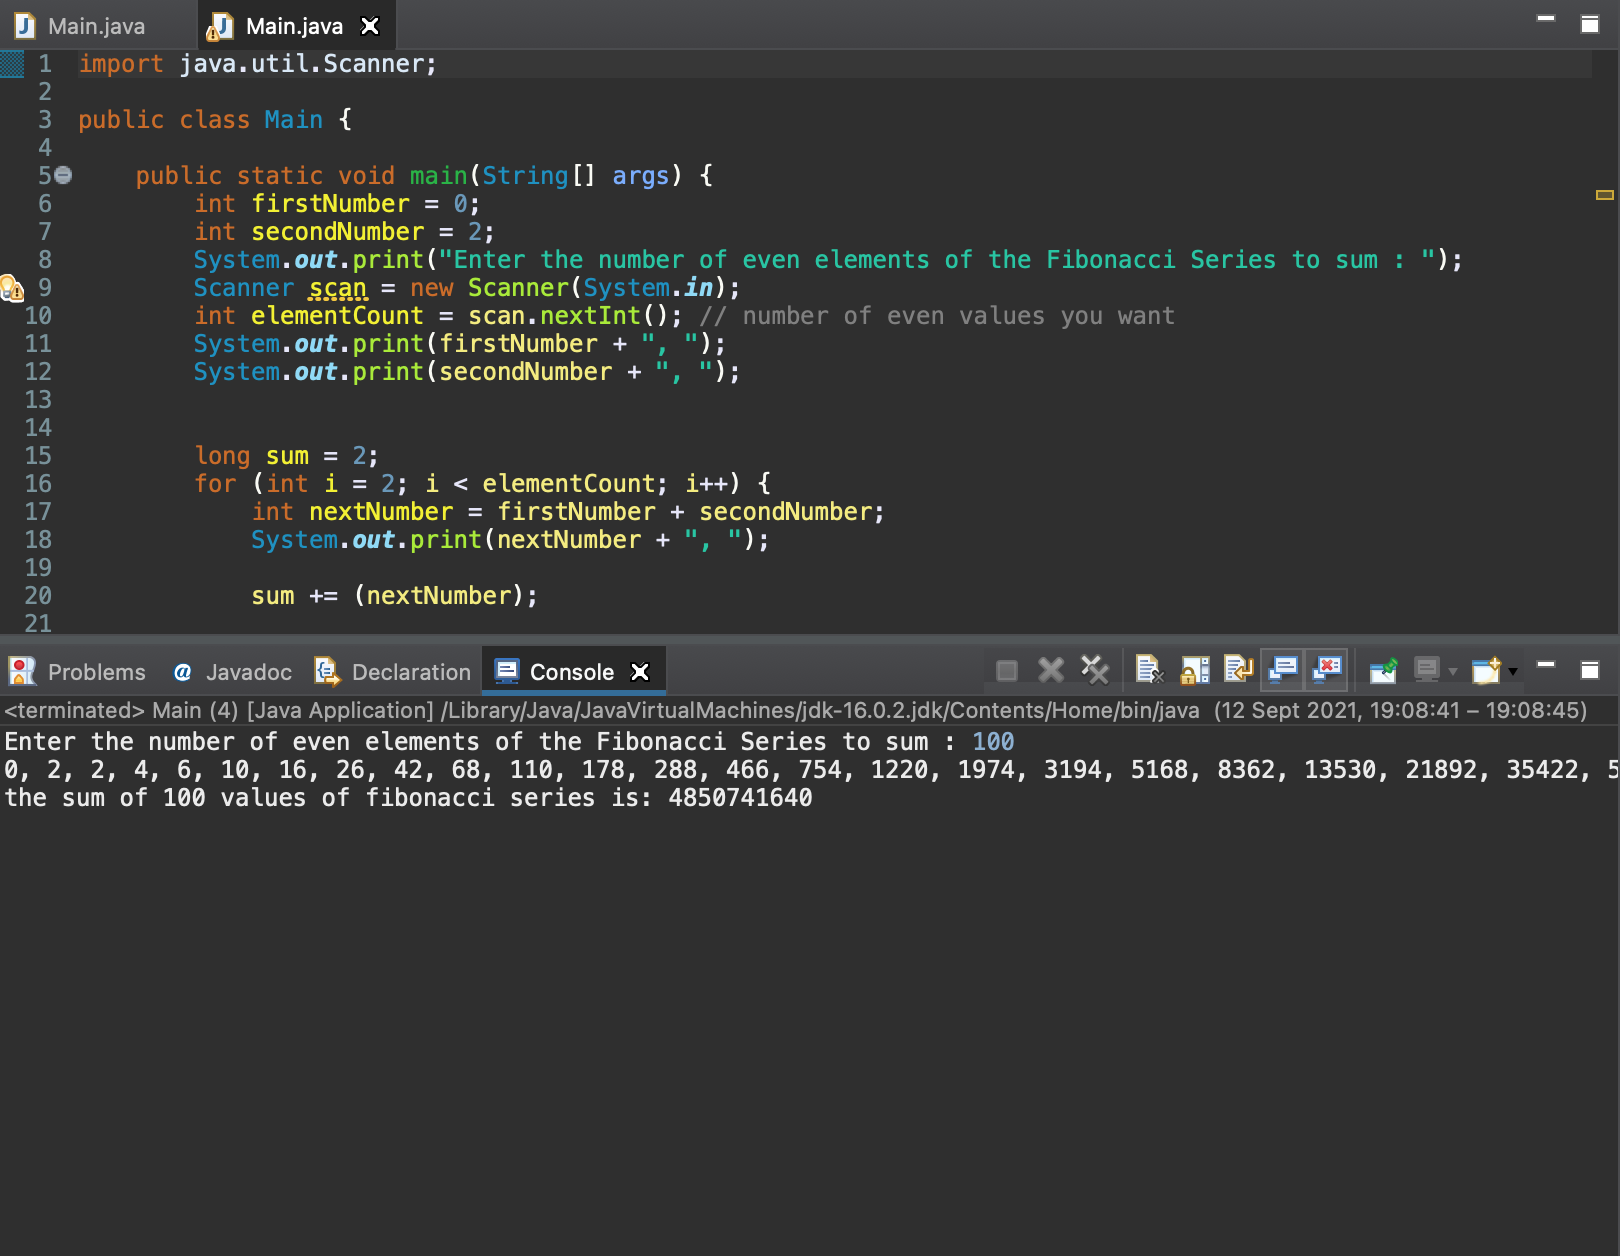Viewport: 1620px width, 1256px height.
Task: Click the terminated launch description line
Action: pos(796,710)
